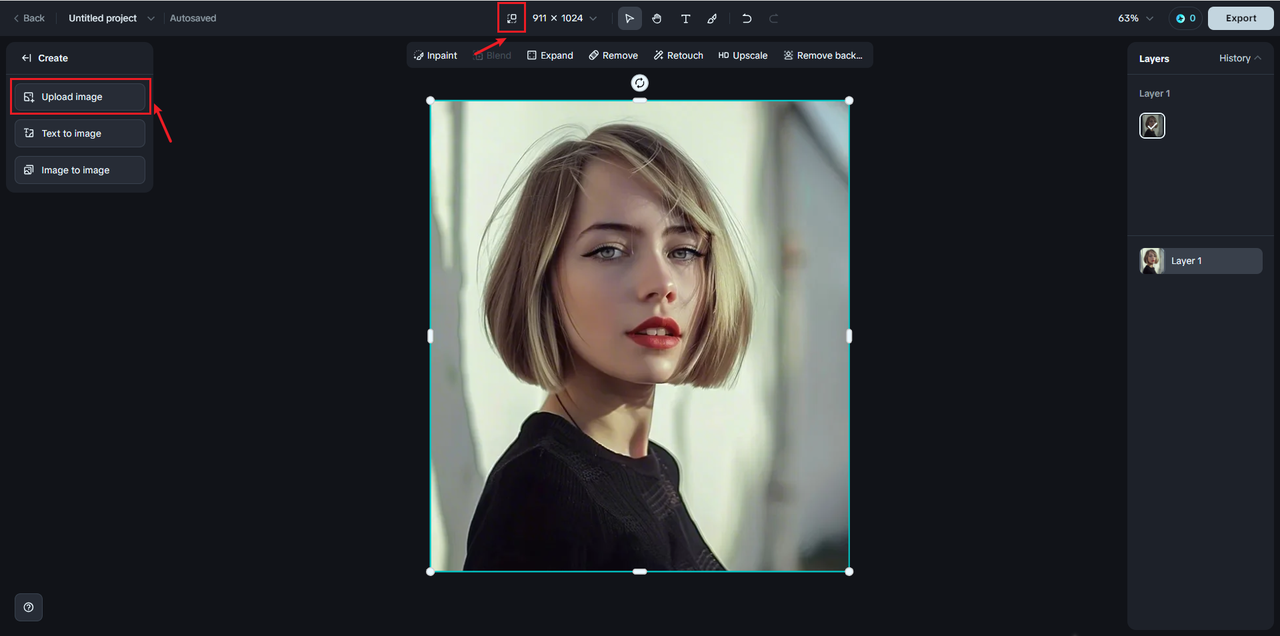
Task: Collapse the Create panel
Action: pyautogui.click(x=27, y=58)
